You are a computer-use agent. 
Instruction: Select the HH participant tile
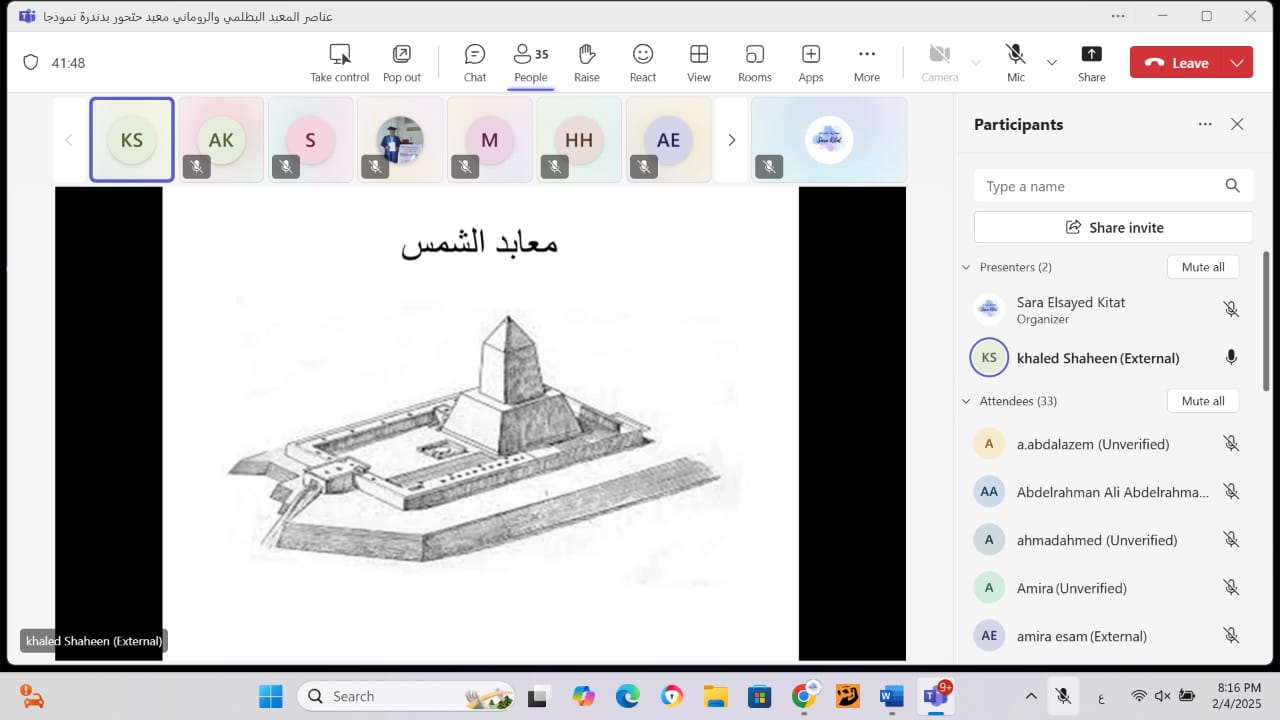click(579, 140)
